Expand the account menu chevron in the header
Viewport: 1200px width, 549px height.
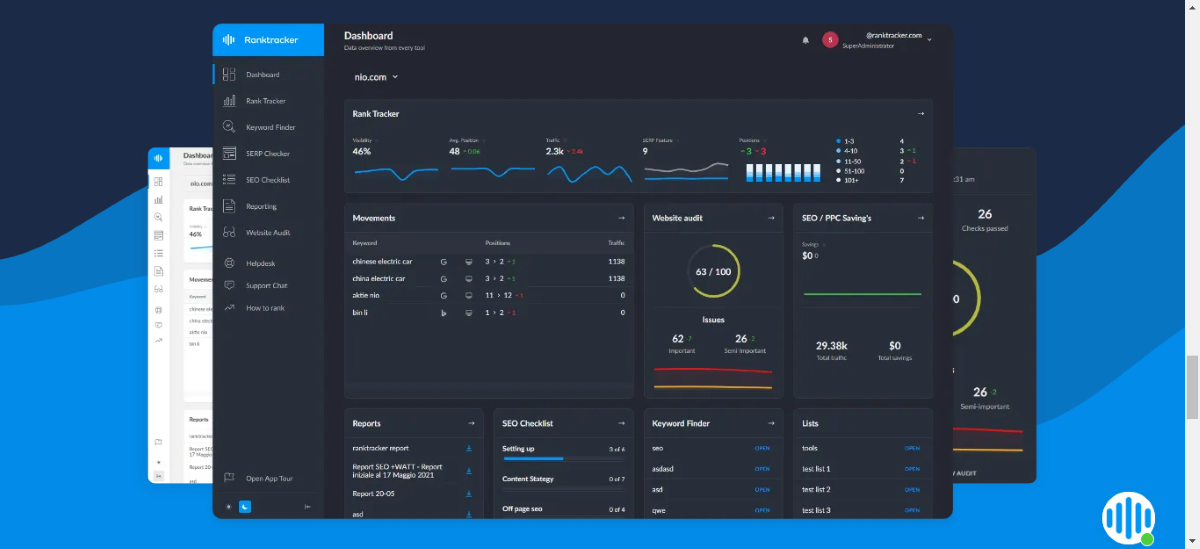930,40
